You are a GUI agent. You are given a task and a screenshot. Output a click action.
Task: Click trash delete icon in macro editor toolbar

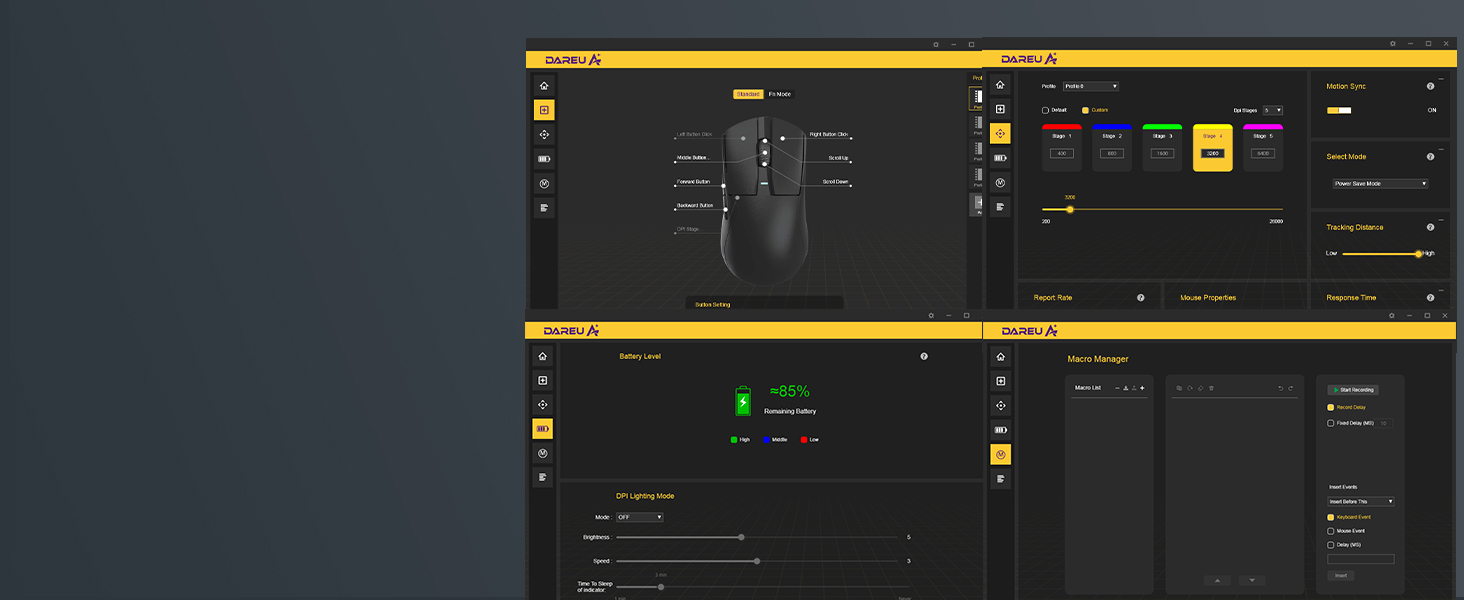1211,388
